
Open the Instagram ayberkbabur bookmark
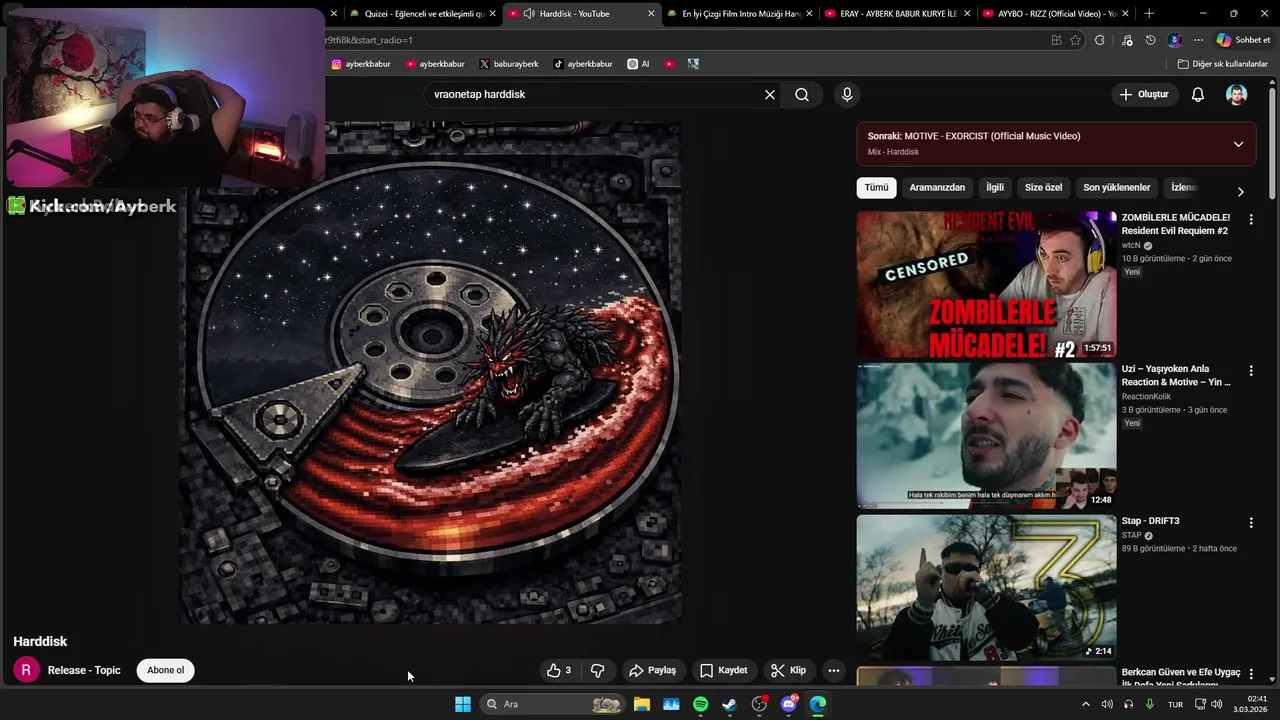(x=361, y=64)
